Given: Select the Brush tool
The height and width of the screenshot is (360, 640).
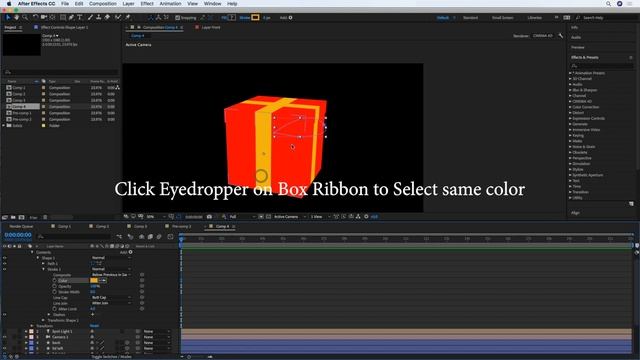Looking at the screenshot, I should 90,18.
